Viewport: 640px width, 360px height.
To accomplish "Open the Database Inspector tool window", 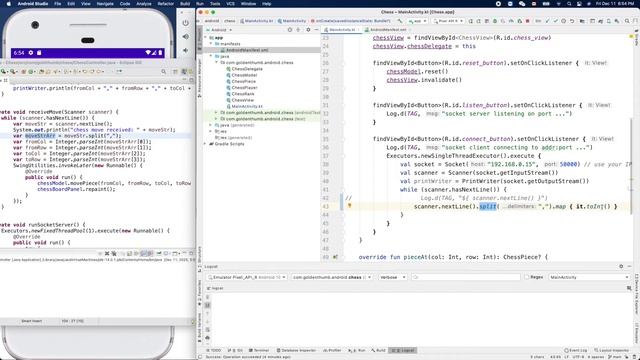I will (x=296, y=350).
